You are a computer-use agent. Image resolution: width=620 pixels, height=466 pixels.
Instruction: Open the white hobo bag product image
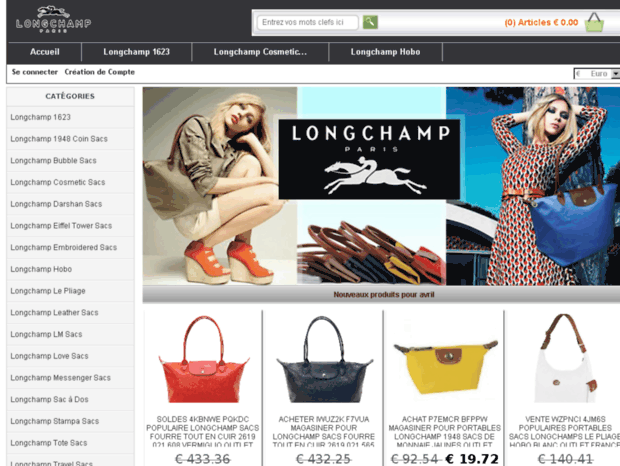(565, 358)
